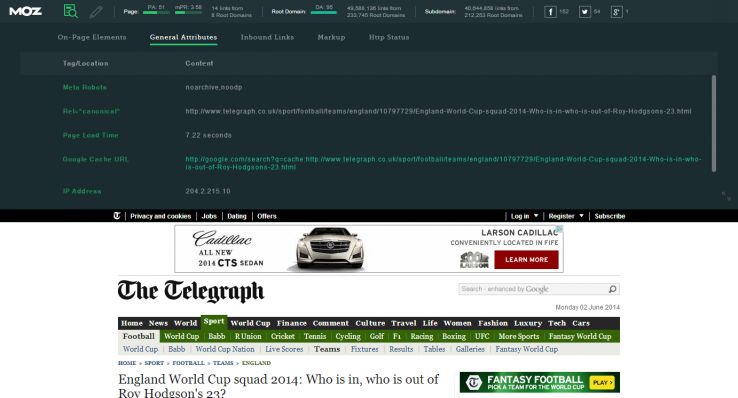Open the Galleries link
The height and width of the screenshot is (398, 738).
[x=470, y=349]
